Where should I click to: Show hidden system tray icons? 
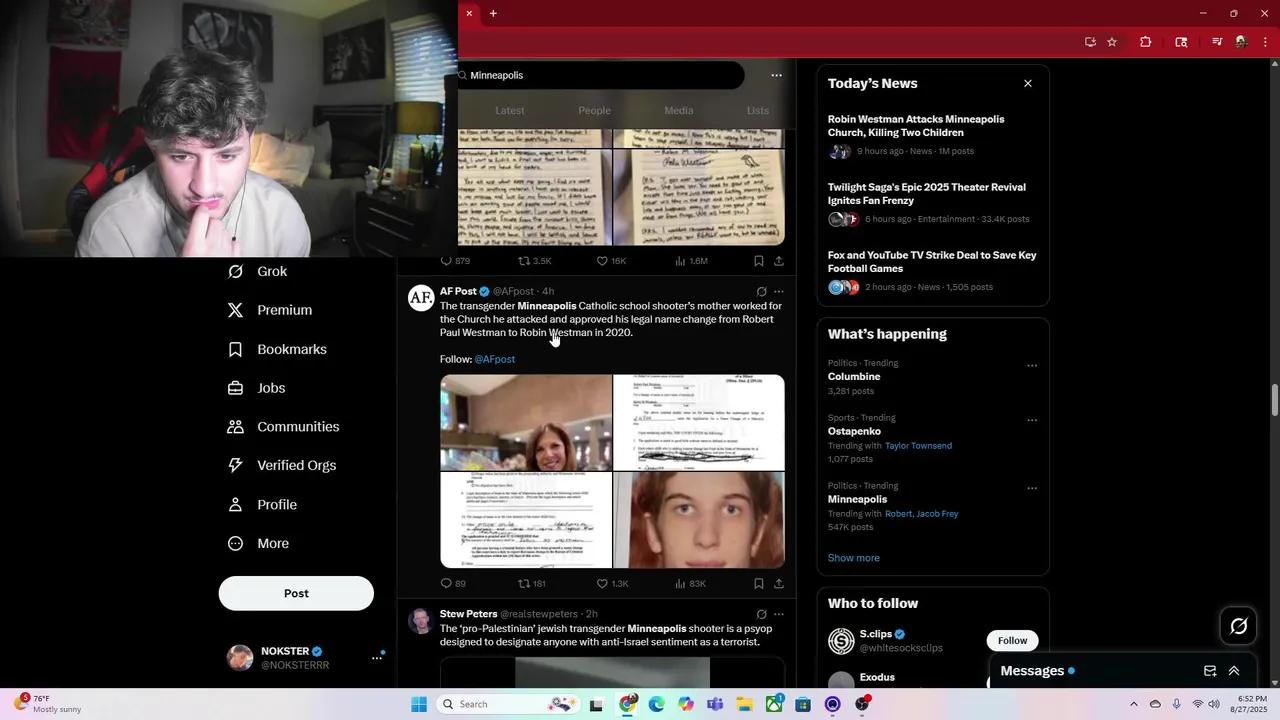click(1133, 704)
